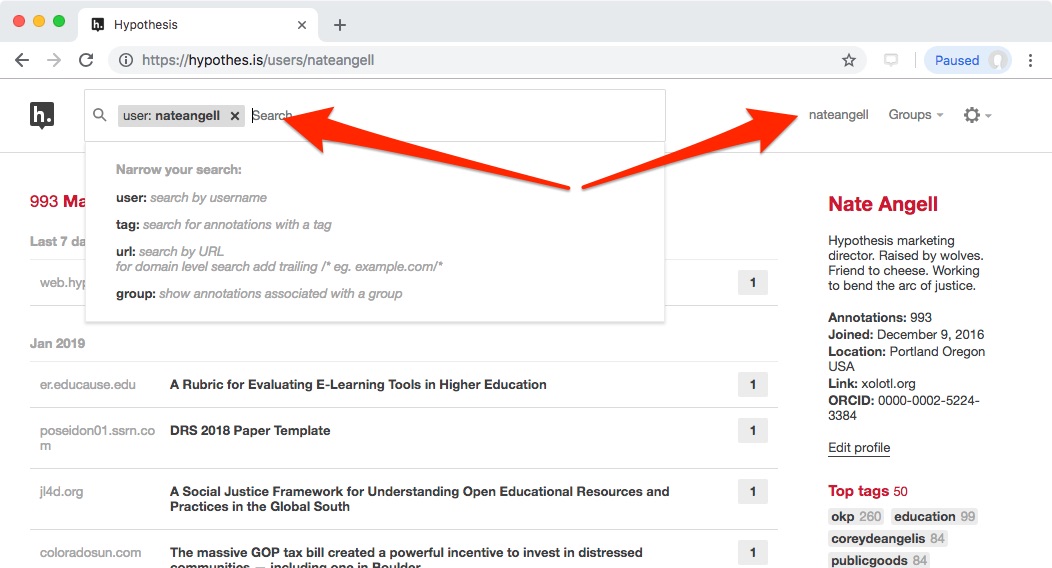Click the Edit profile link
Screen dimensions: 1052x568
click(859, 448)
